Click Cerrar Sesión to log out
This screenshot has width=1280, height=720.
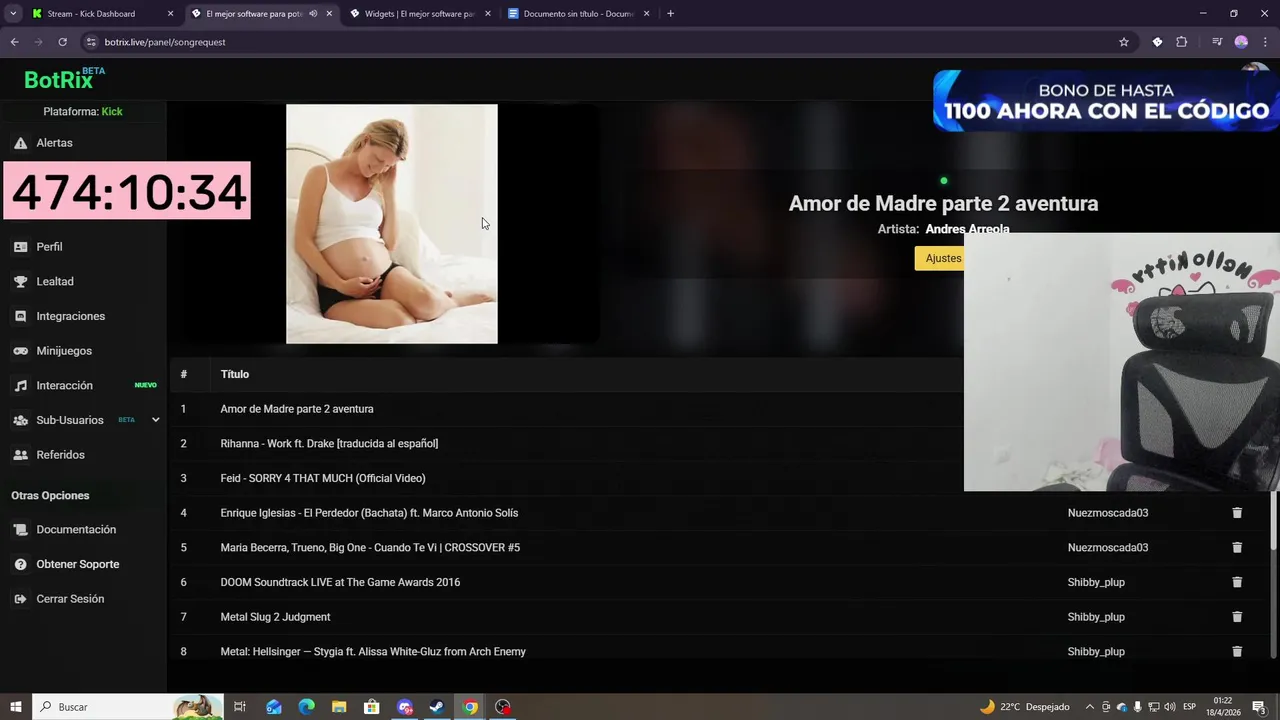[70, 599]
